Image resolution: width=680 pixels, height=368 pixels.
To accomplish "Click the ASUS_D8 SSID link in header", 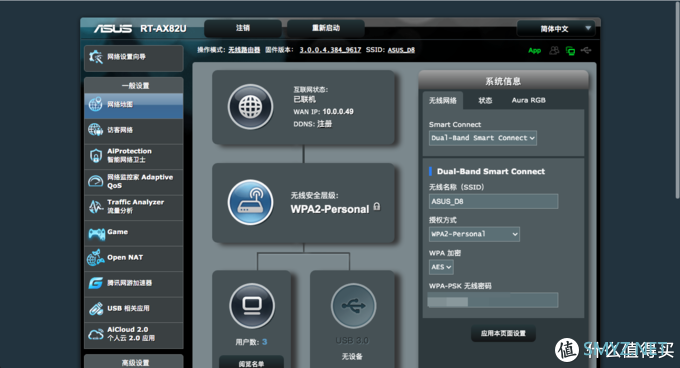I will (x=401, y=50).
